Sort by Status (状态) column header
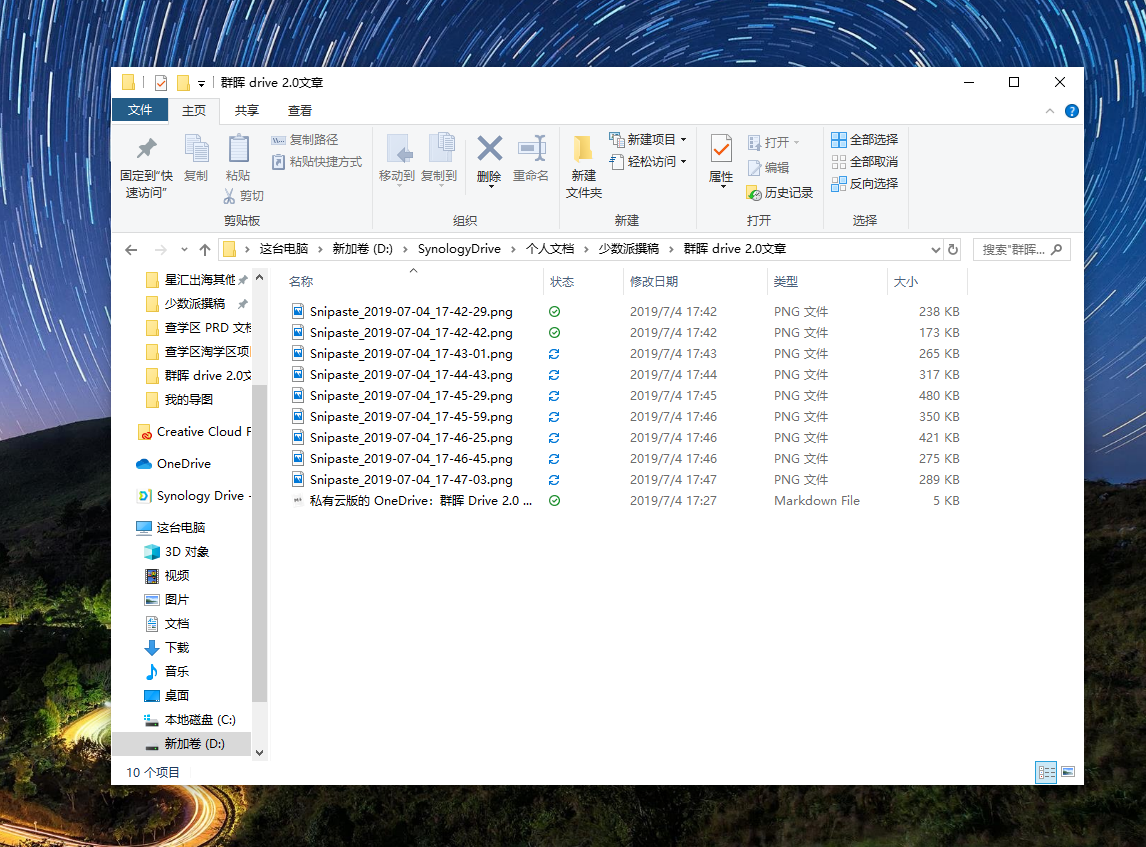This screenshot has height=847, width=1146. [x=562, y=281]
